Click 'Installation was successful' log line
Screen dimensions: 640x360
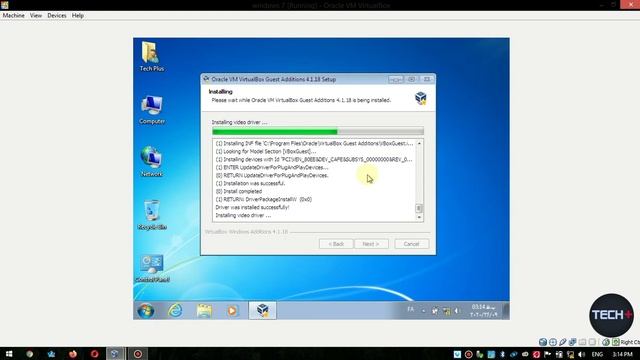tap(250, 183)
